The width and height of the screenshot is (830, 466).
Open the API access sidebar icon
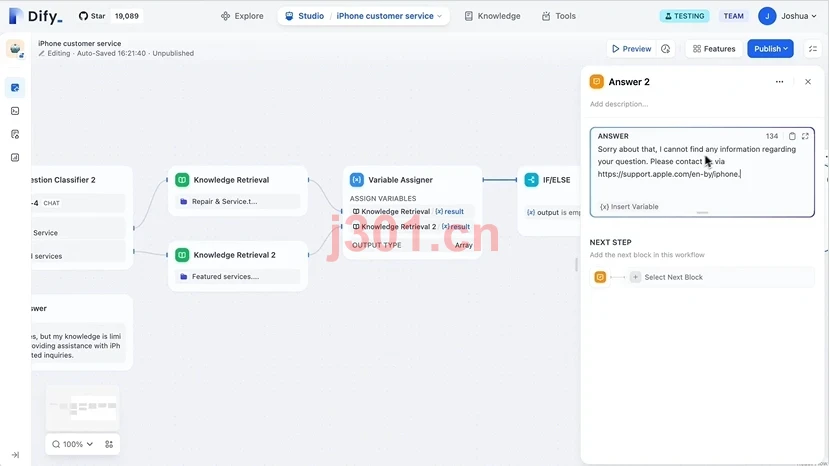coord(15,111)
